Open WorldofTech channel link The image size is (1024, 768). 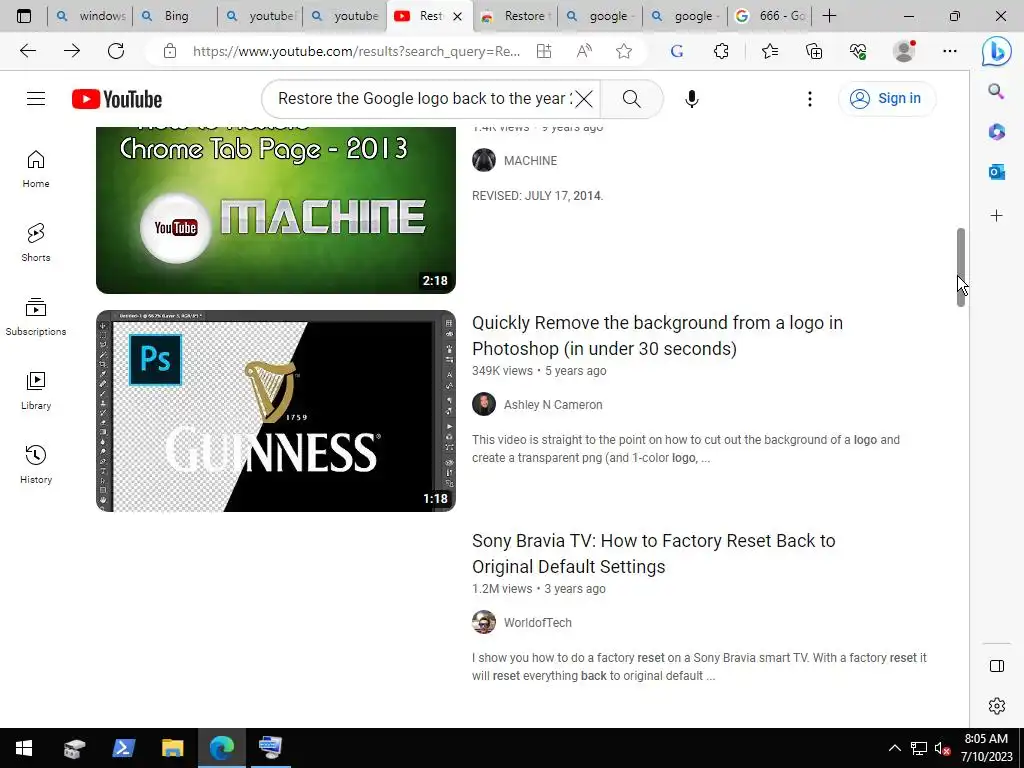click(537, 623)
